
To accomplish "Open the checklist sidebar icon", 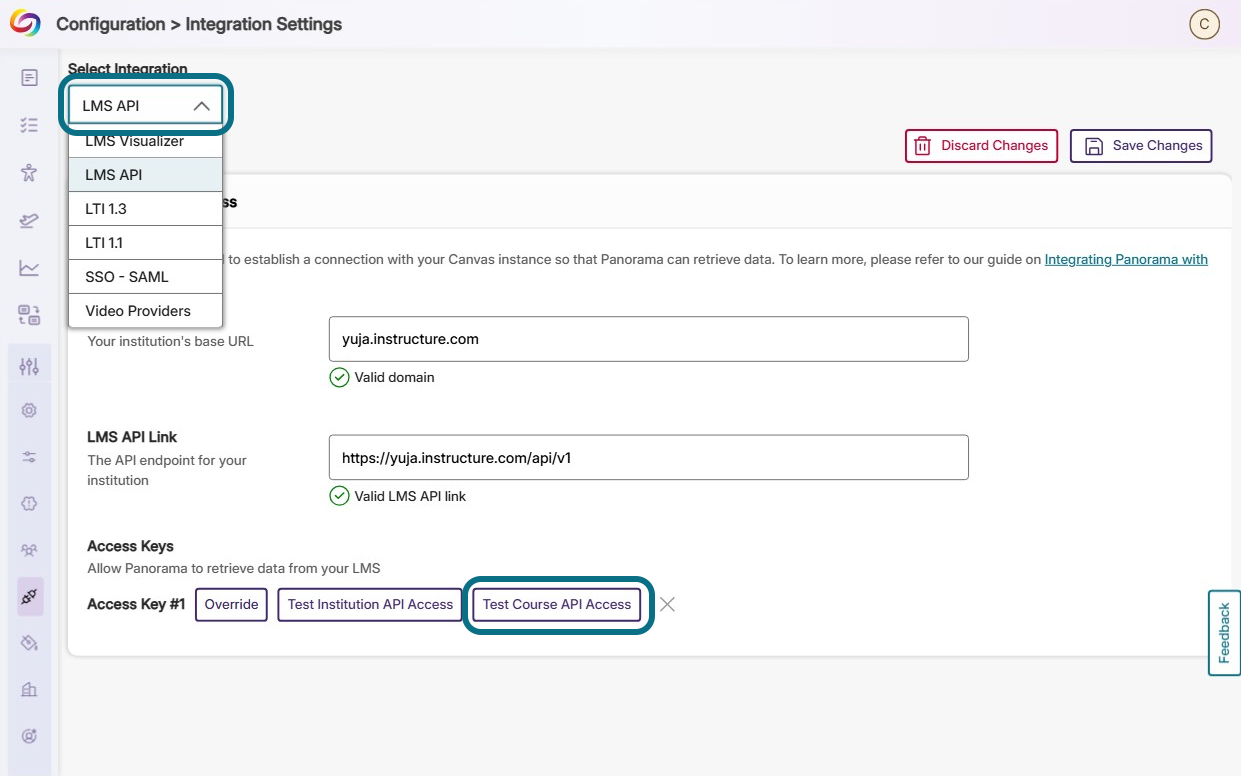I will click(29, 125).
